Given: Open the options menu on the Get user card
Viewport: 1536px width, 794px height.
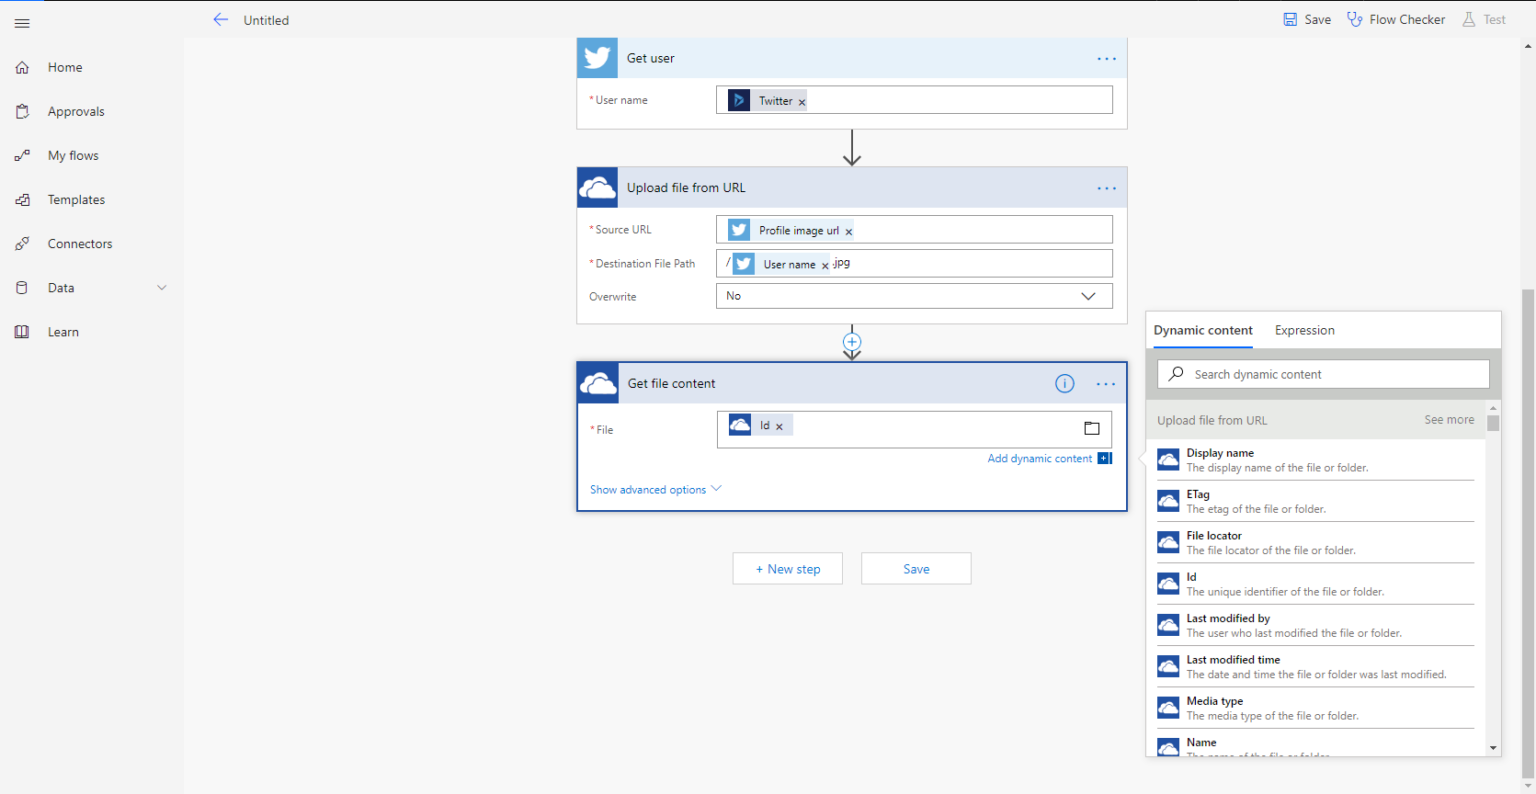Looking at the screenshot, I should pos(1106,58).
